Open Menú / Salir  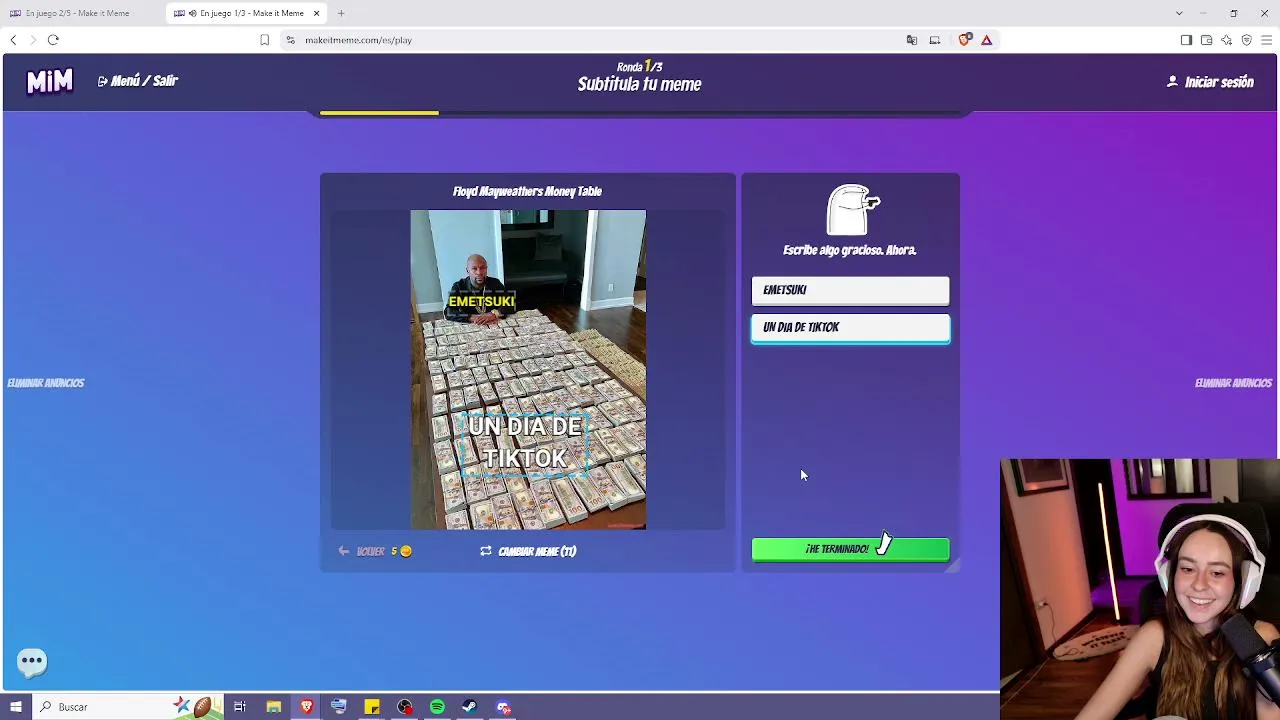pyautogui.click(x=138, y=81)
